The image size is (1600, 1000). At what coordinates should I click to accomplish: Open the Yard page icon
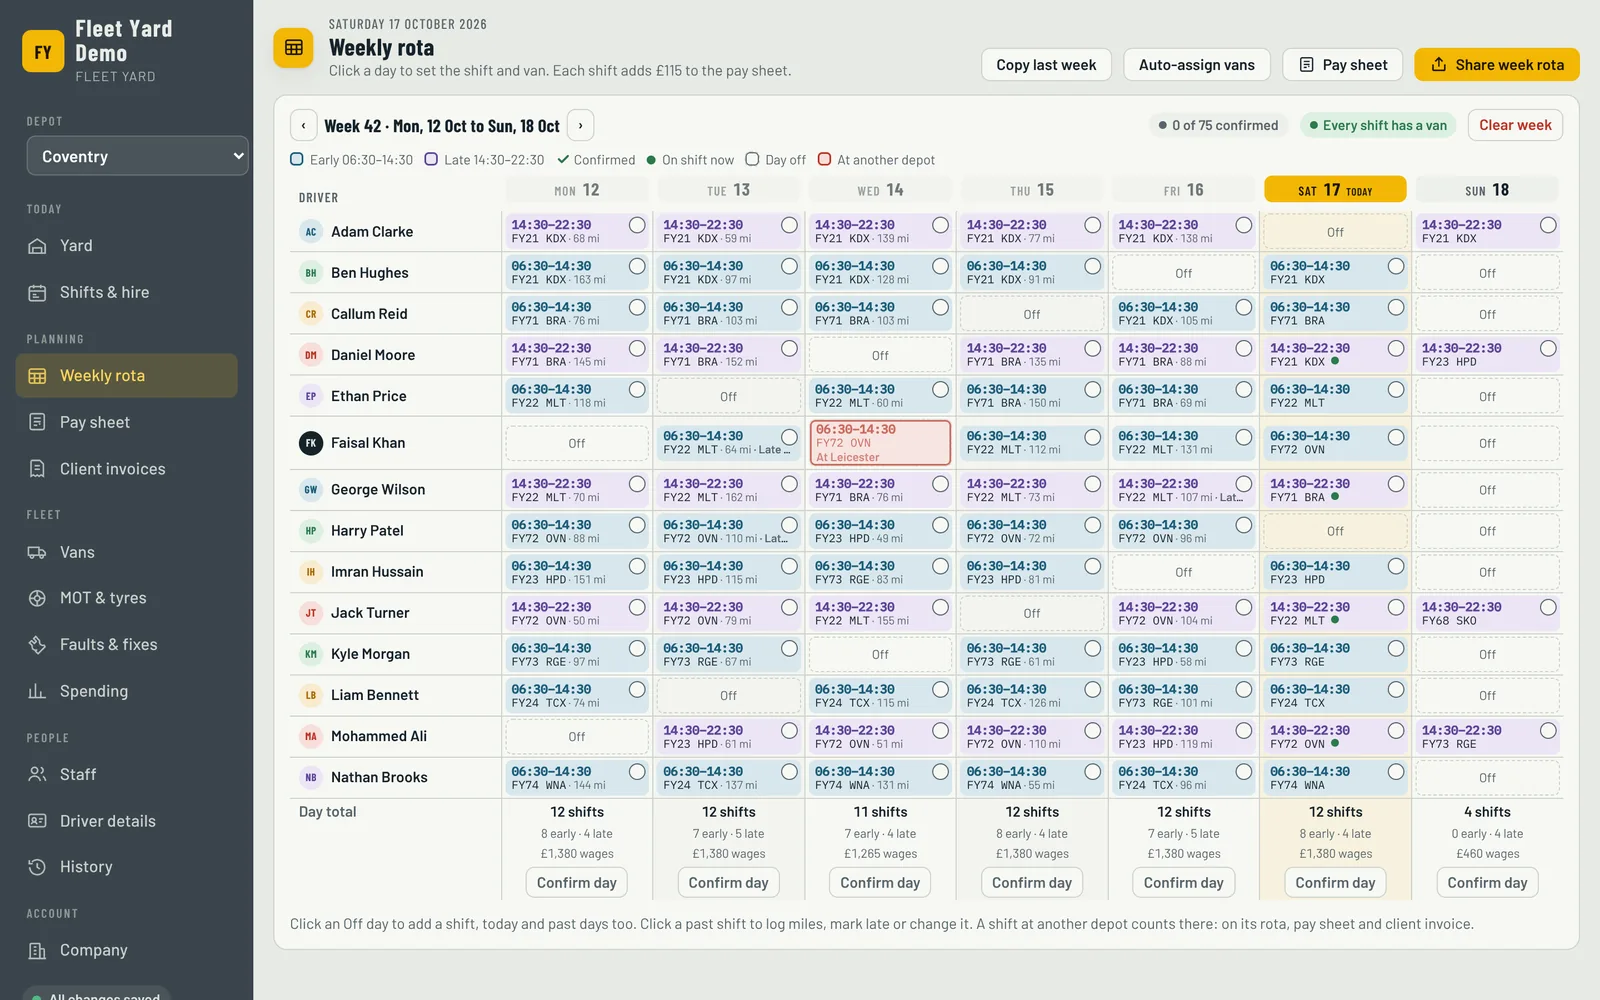(x=37, y=246)
